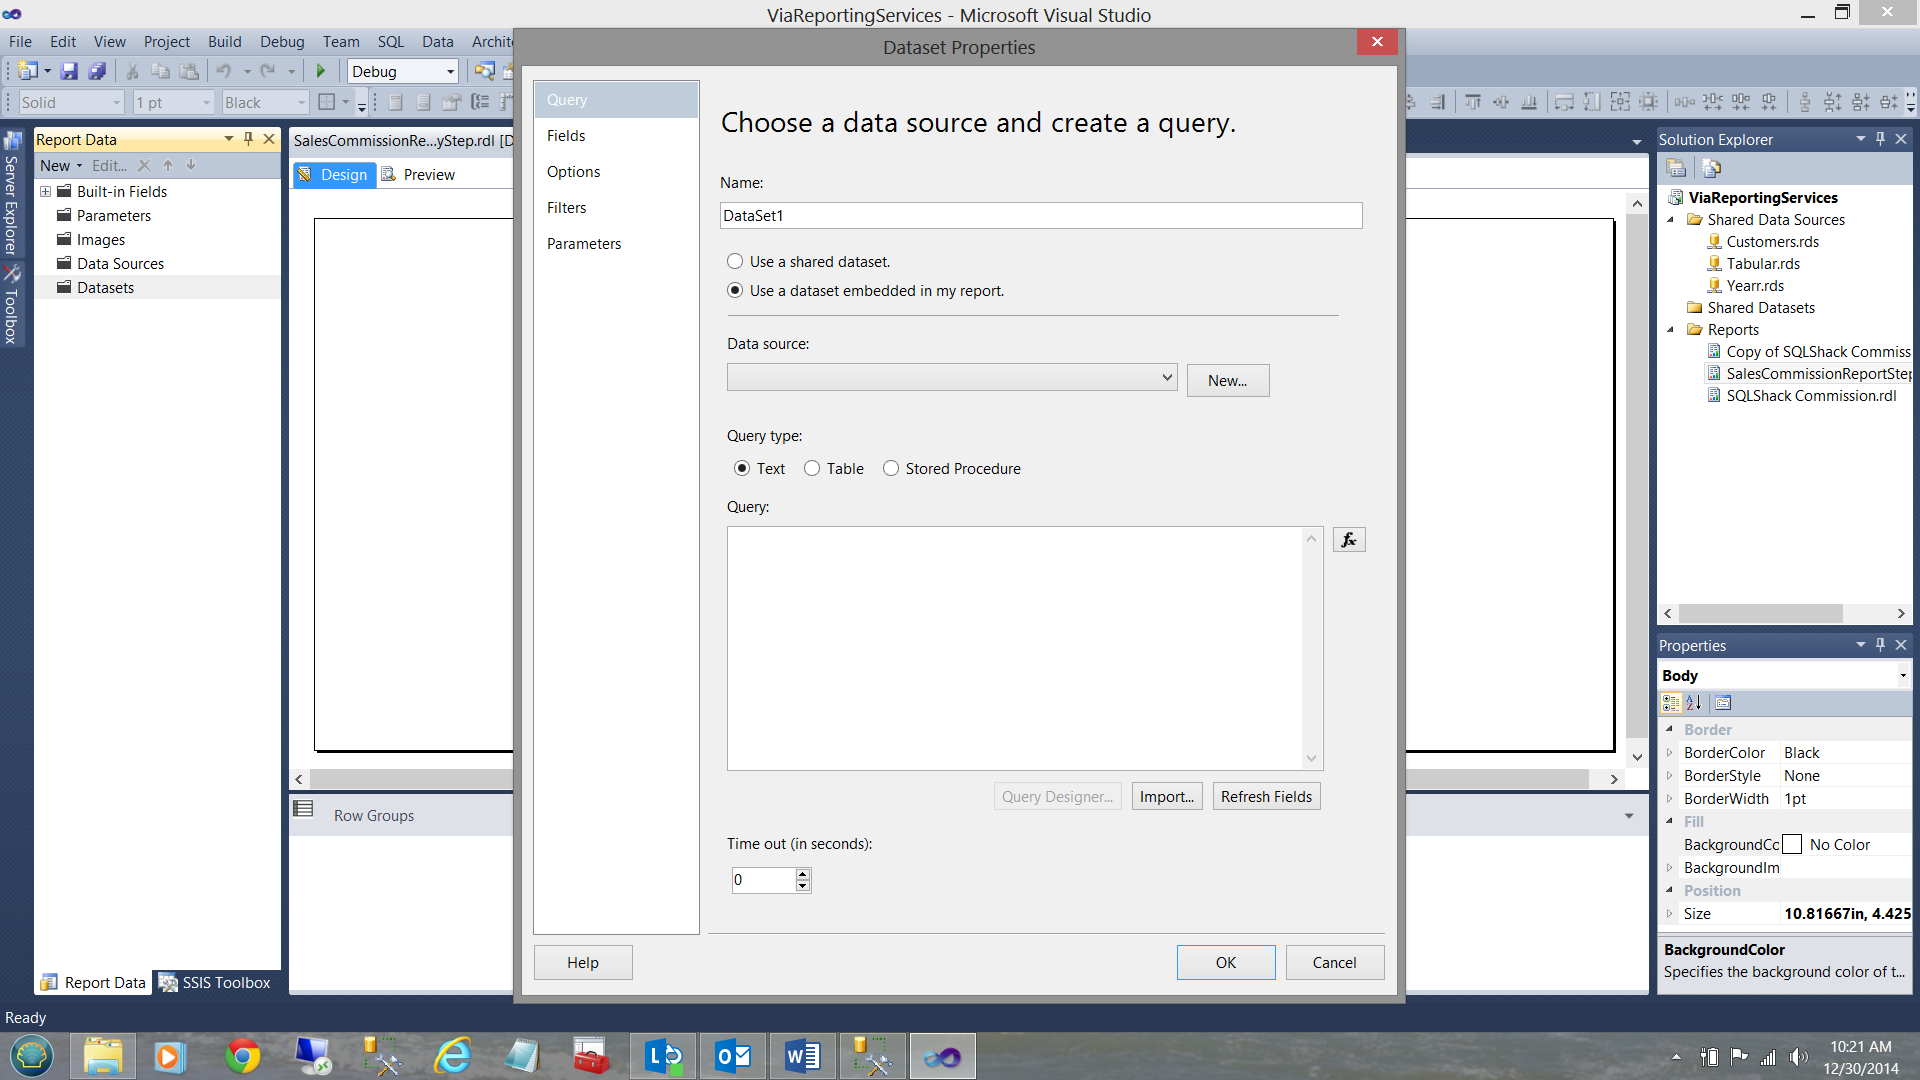
Task: Open Google Chrome from taskbar
Action: click(x=242, y=1056)
